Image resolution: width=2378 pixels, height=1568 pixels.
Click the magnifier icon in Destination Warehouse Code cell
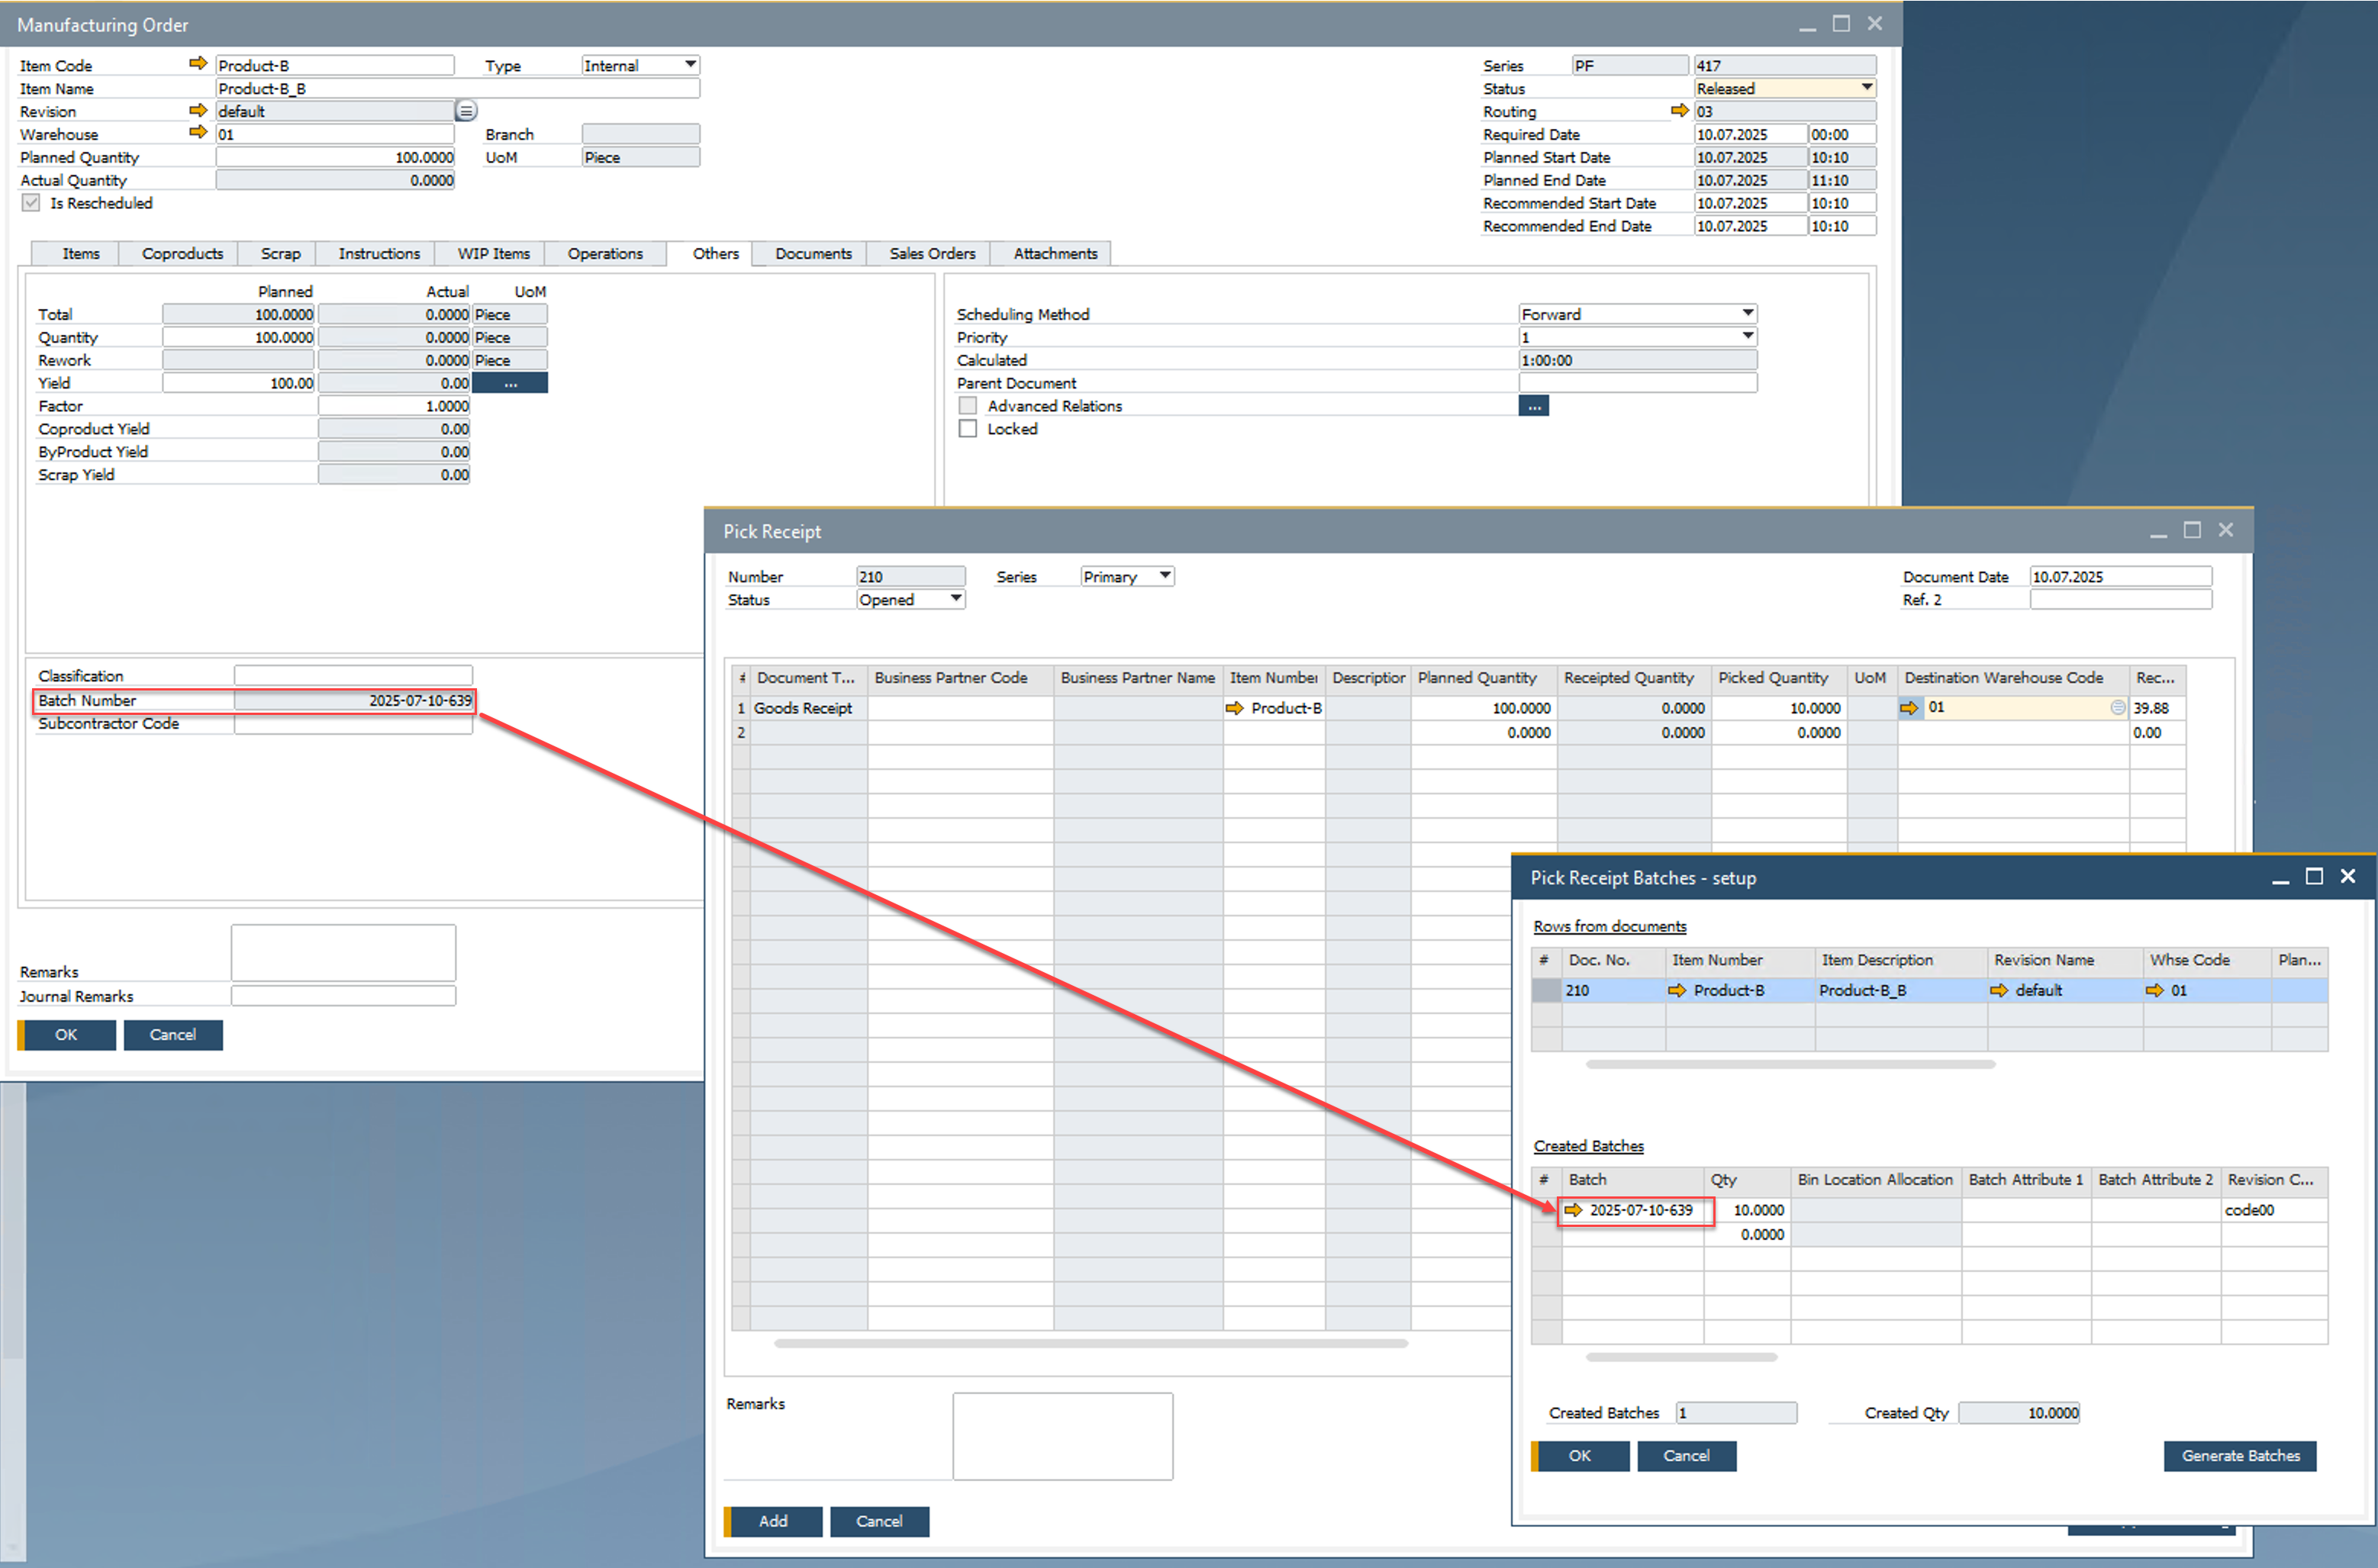2117,707
